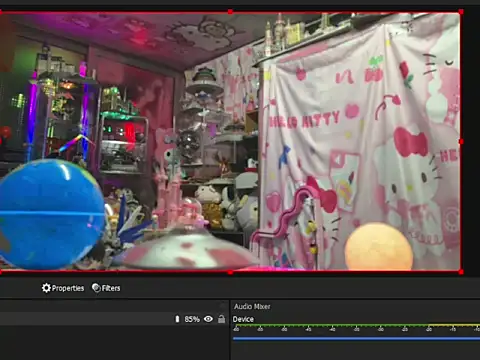Adjust the Device volume slider in Audio Mixer

coord(356,339)
